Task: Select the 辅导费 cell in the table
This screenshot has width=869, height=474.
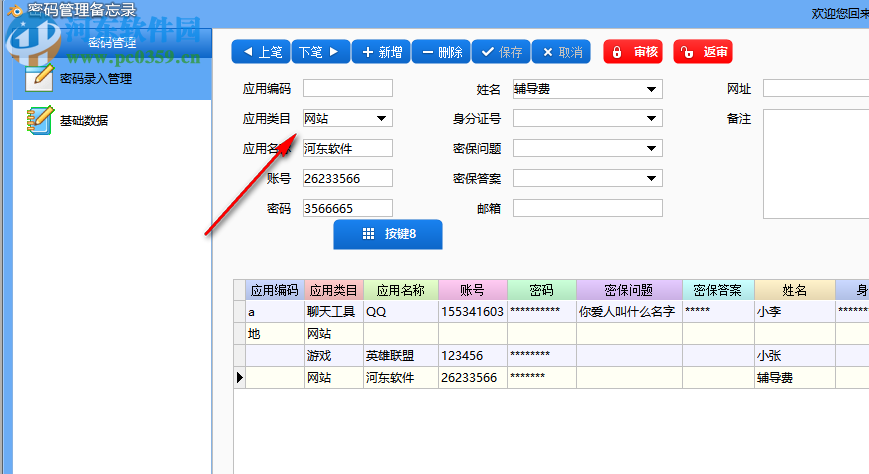Action: pyautogui.click(x=794, y=378)
